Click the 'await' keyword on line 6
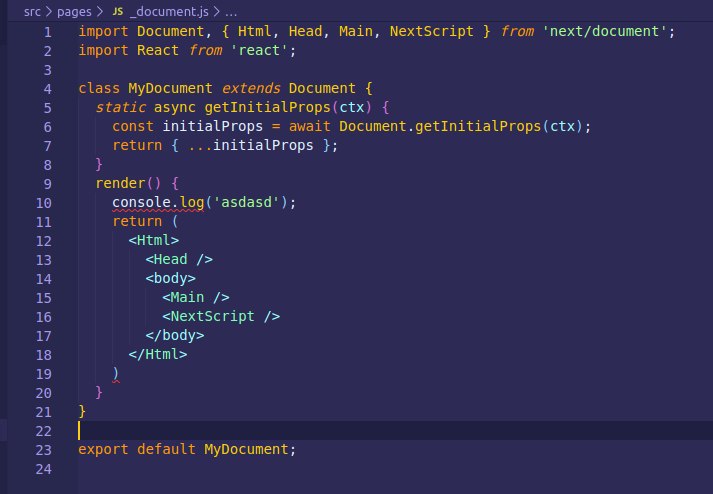Viewport: 713px width, 494px height. click(x=309, y=126)
